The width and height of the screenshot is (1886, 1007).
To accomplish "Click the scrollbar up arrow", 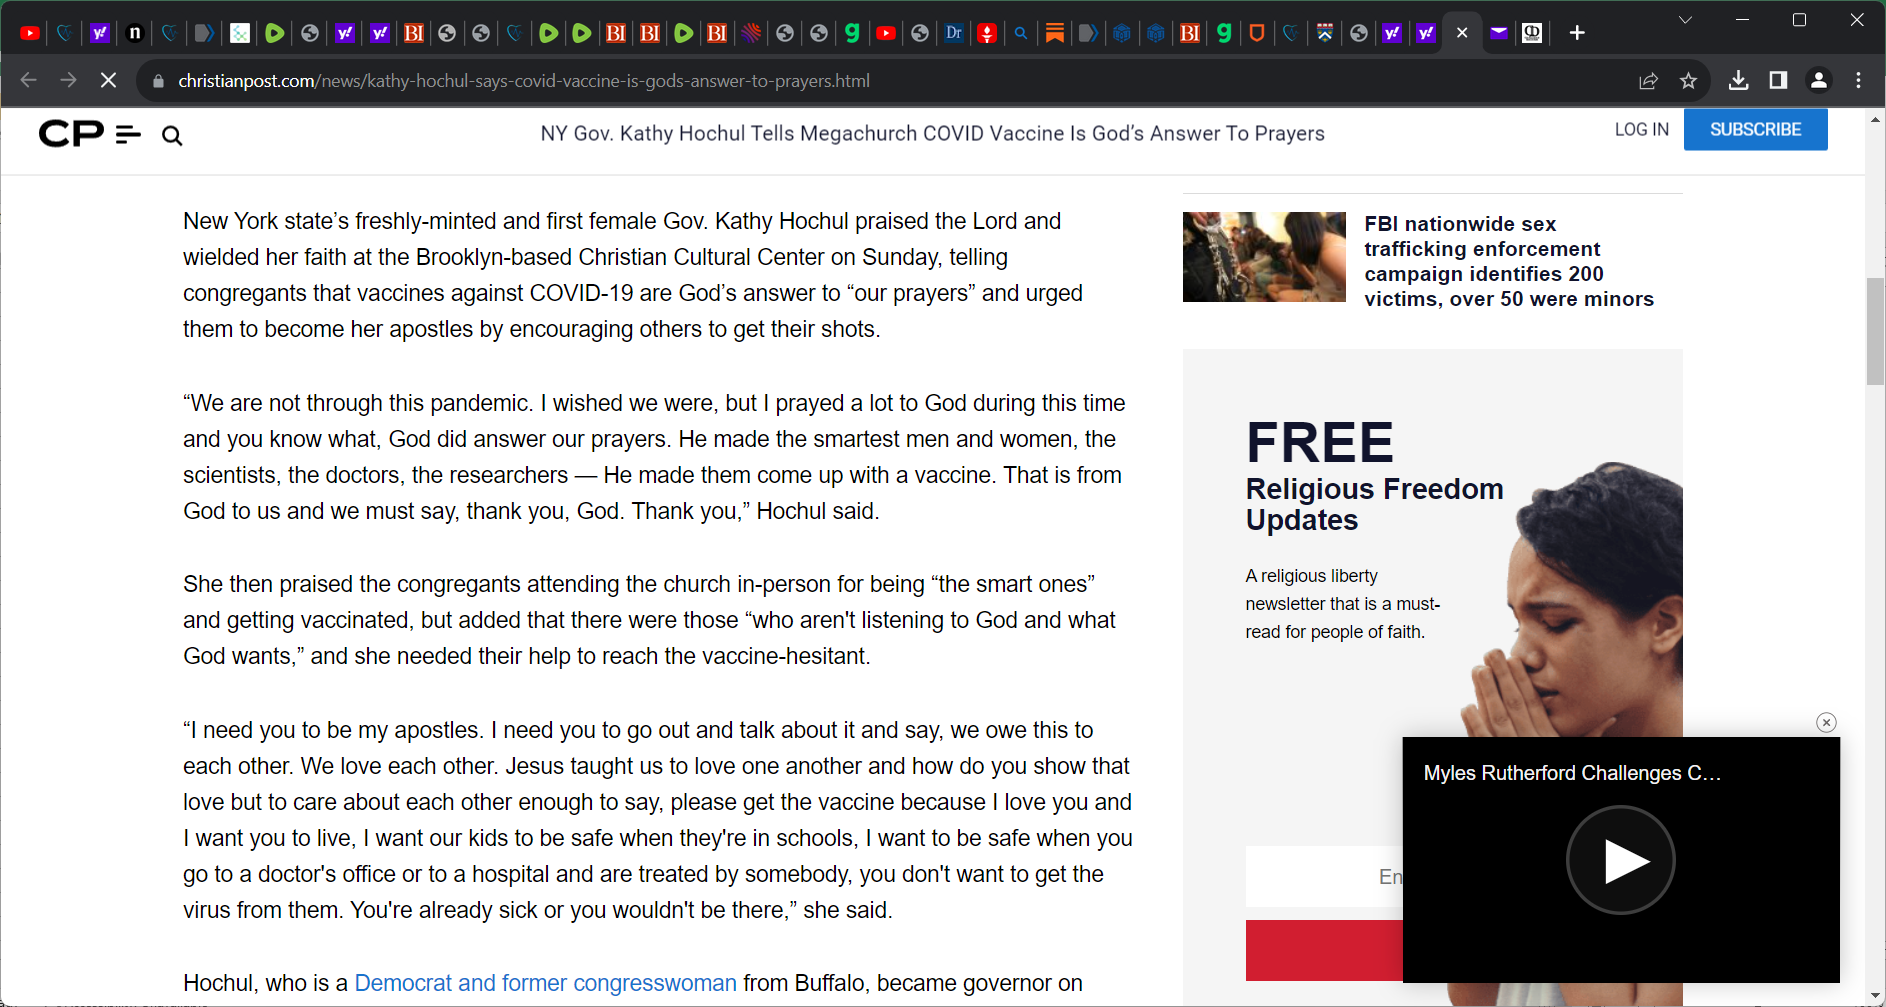I will click(1875, 119).
